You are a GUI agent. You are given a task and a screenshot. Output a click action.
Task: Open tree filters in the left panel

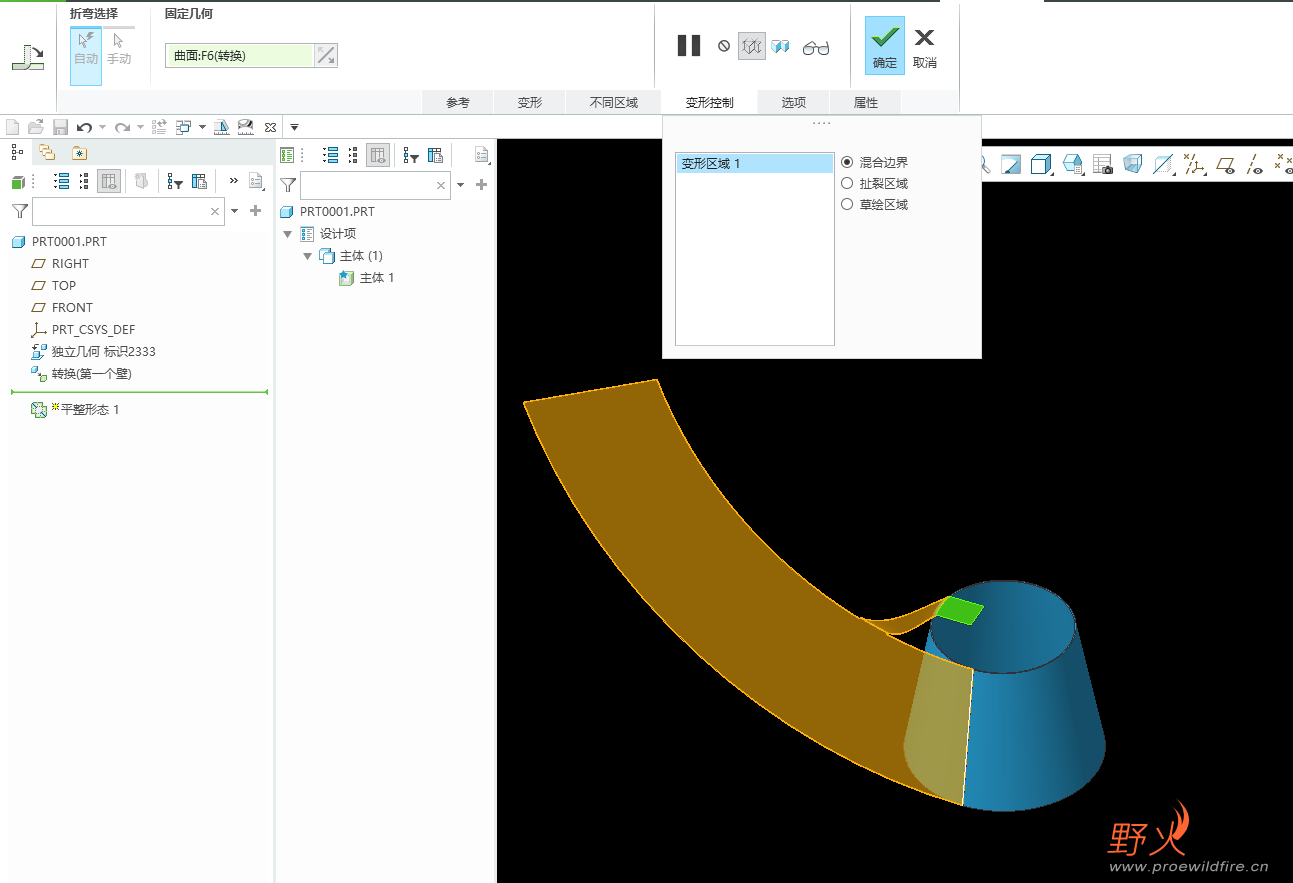coord(175,181)
